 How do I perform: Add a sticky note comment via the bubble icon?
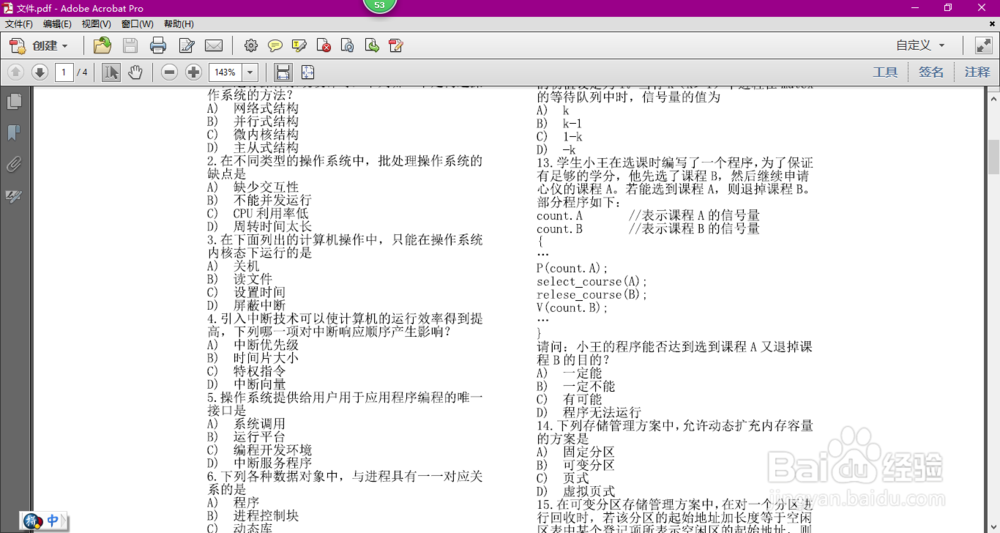275,46
